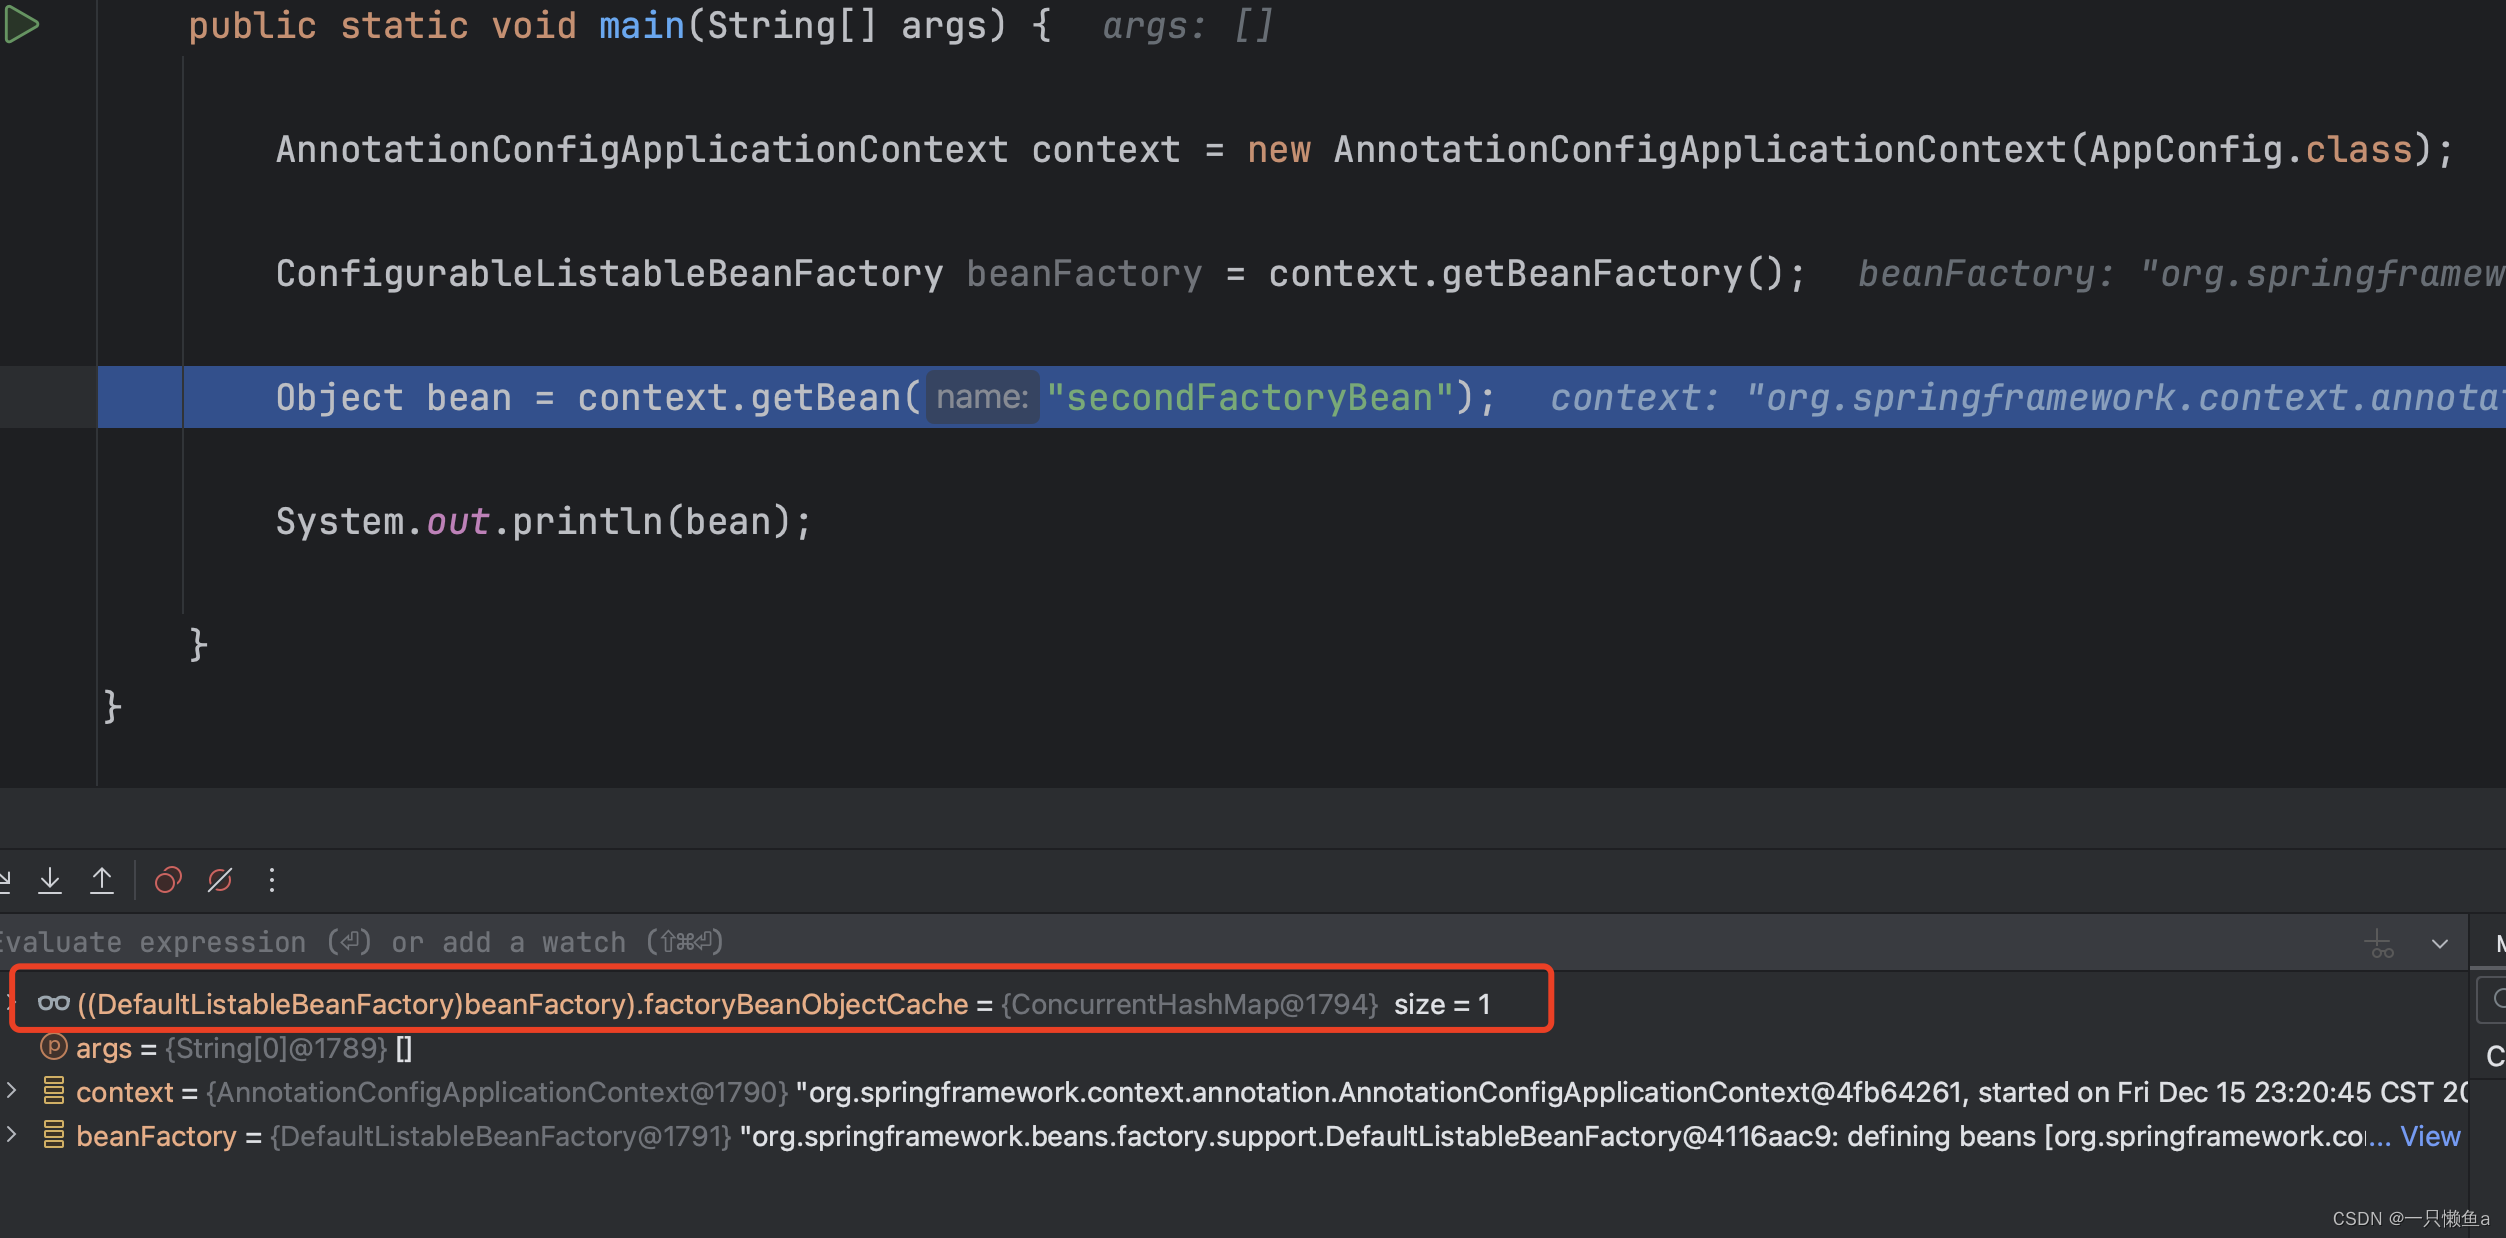Click glasses icon beside factoryBeanObjectCache watch
The width and height of the screenshot is (2506, 1238).
pos(52,1004)
